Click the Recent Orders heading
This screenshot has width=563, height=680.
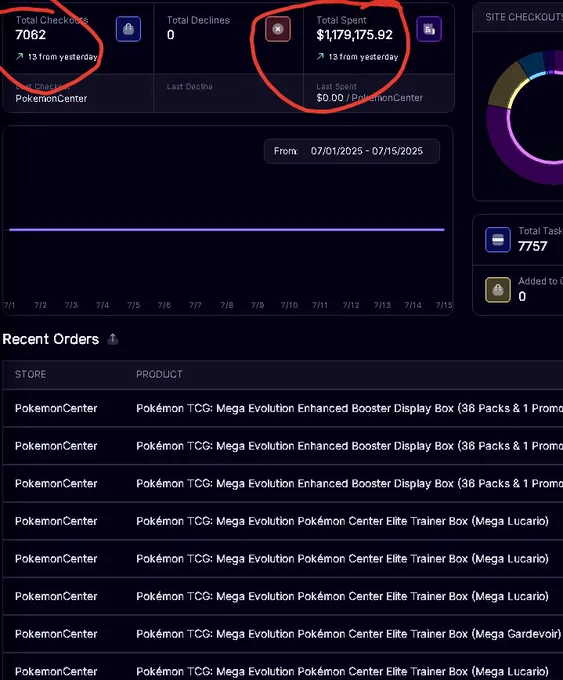(x=51, y=339)
